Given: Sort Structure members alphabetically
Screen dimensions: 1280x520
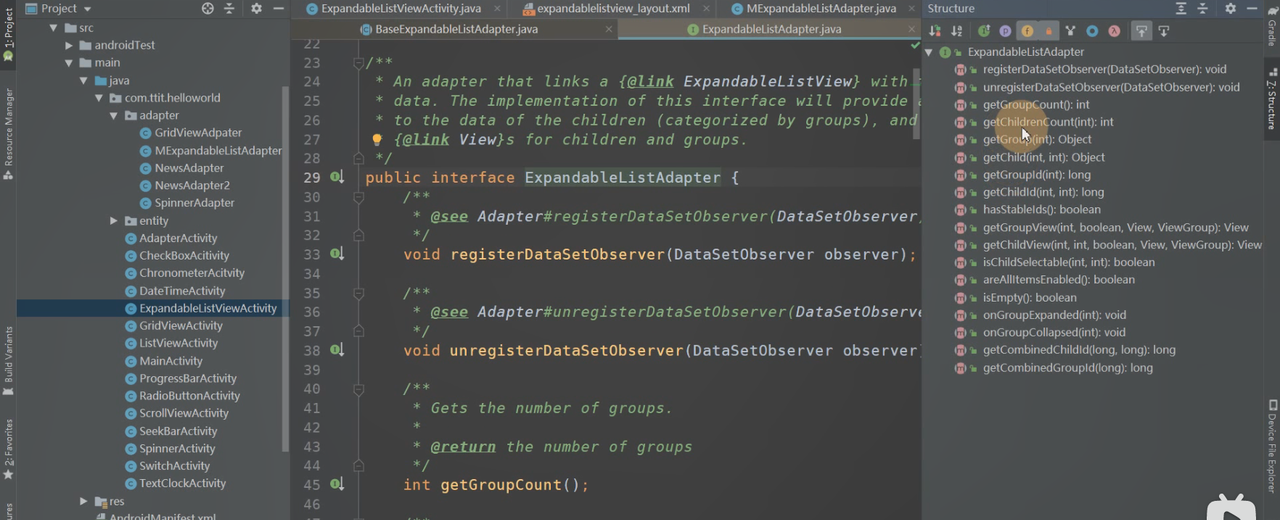Looking at the screenshot, I should tap(957, 31).
